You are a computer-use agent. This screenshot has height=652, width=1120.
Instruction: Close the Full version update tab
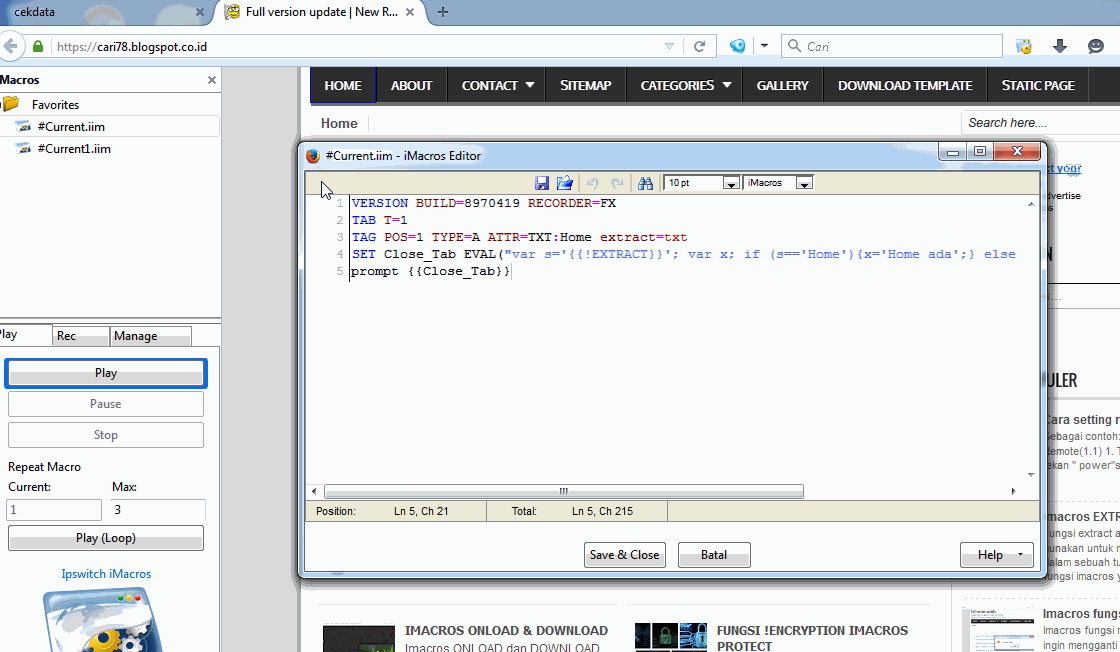pos(410,12)
